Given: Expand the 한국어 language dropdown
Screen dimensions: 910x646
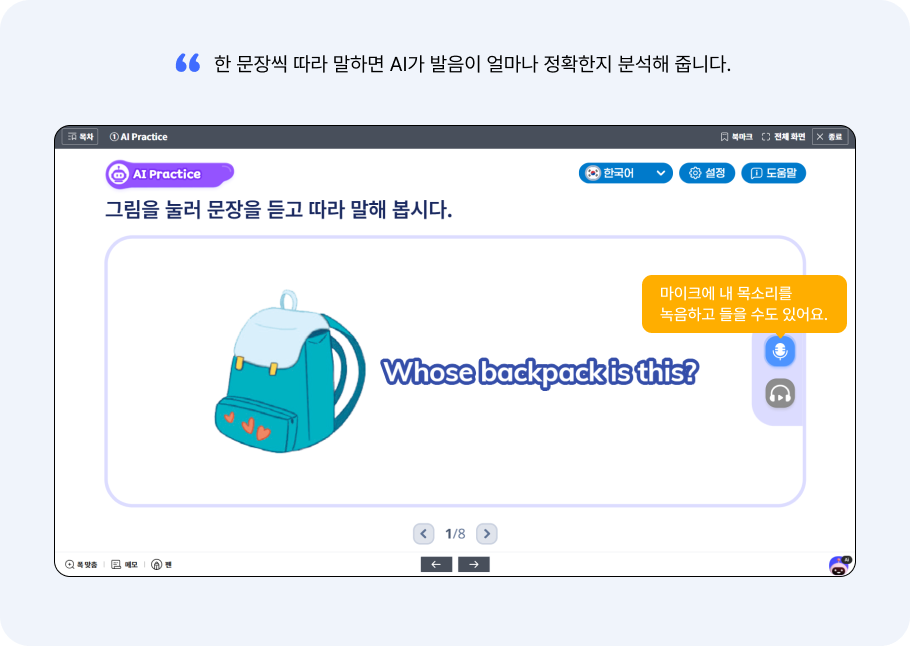Looking at the screenshot, I should (x=626, y=173).
